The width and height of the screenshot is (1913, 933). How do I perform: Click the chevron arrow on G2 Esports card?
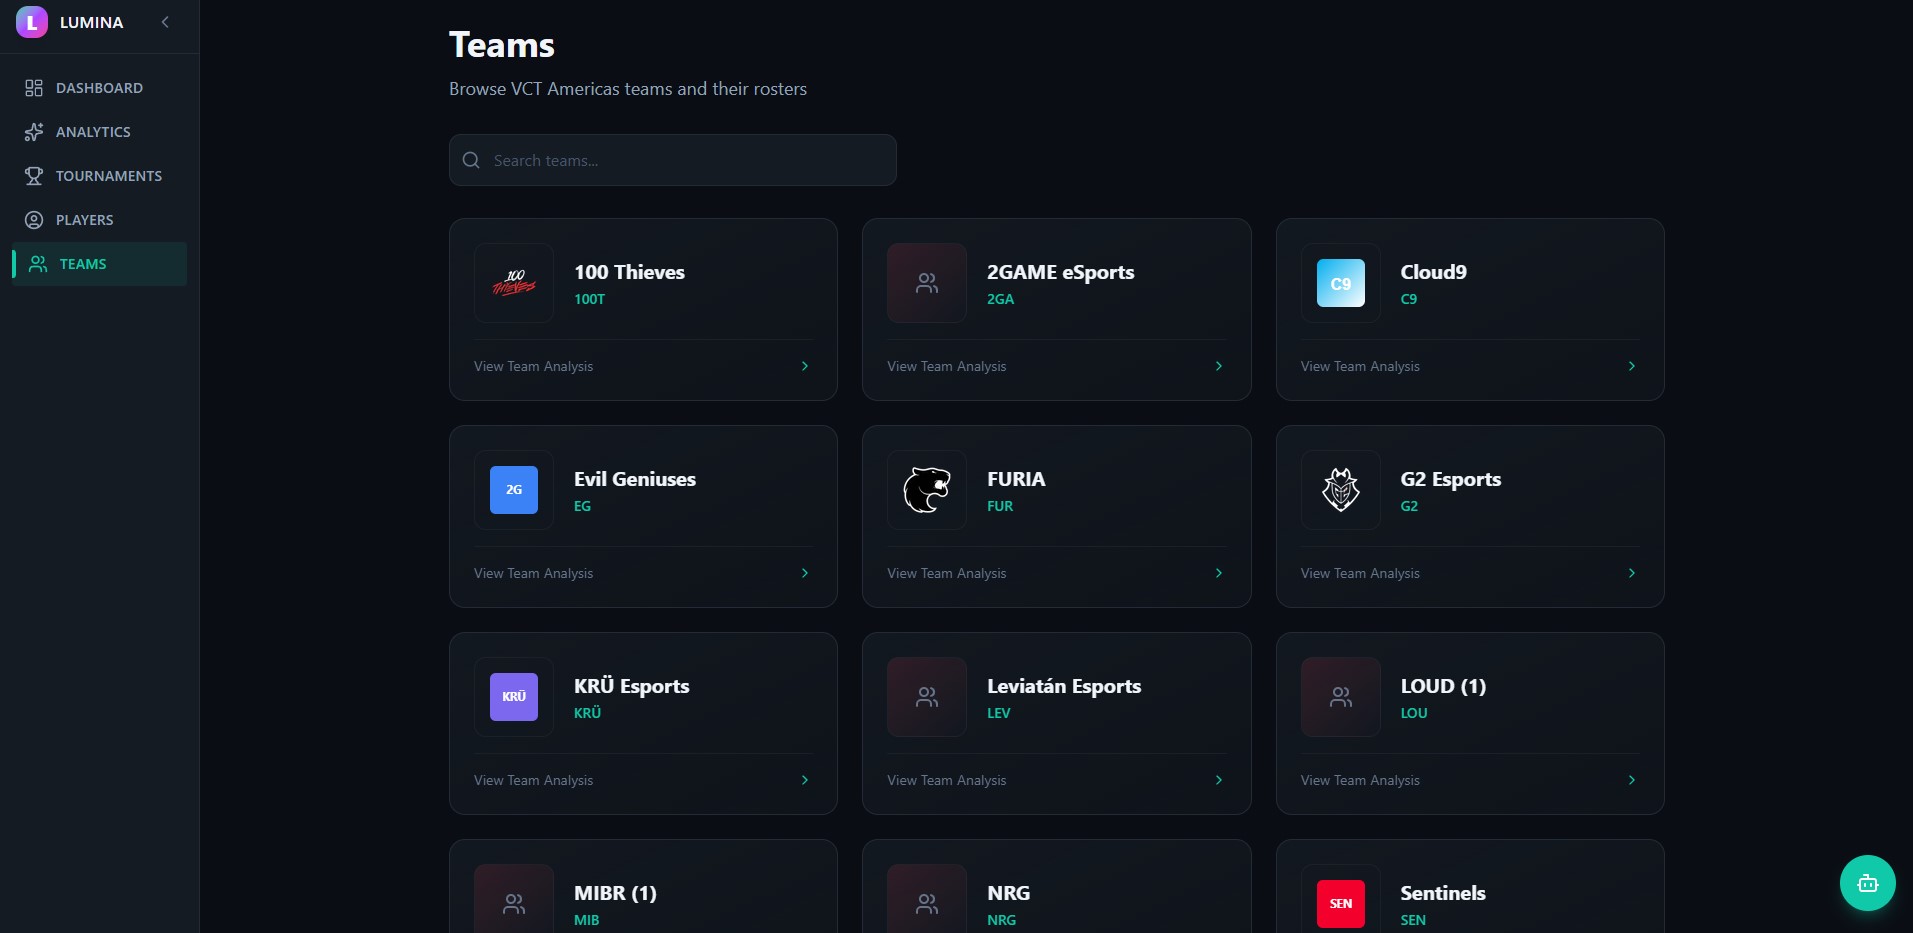[1632, 573]
